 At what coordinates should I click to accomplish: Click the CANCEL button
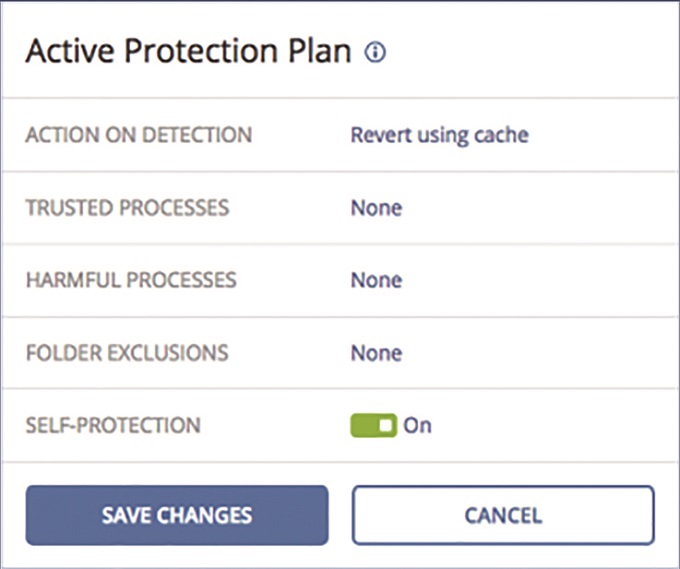coord(503,515)
